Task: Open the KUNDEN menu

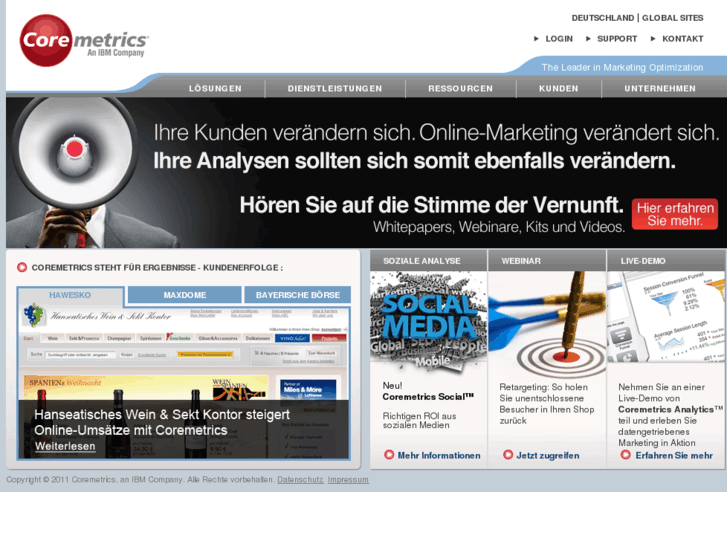Action: pyautogui.click(x=558, y=89)
